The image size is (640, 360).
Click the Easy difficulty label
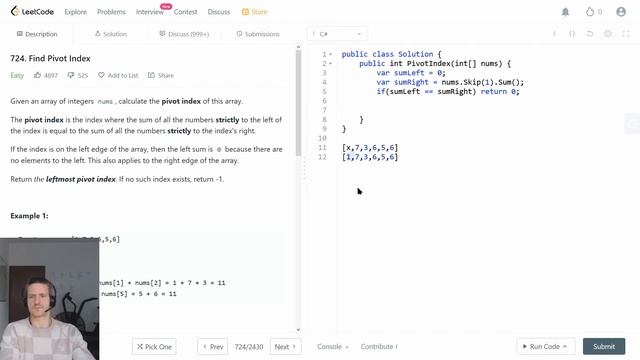pyautogui.click(x=17, y=75)
